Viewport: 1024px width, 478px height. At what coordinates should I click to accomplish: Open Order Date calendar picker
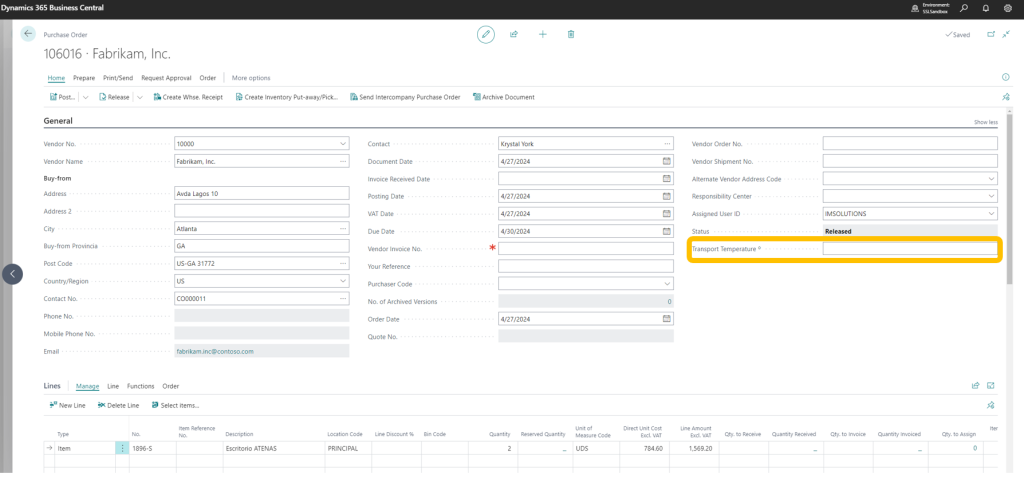(667, 319)
